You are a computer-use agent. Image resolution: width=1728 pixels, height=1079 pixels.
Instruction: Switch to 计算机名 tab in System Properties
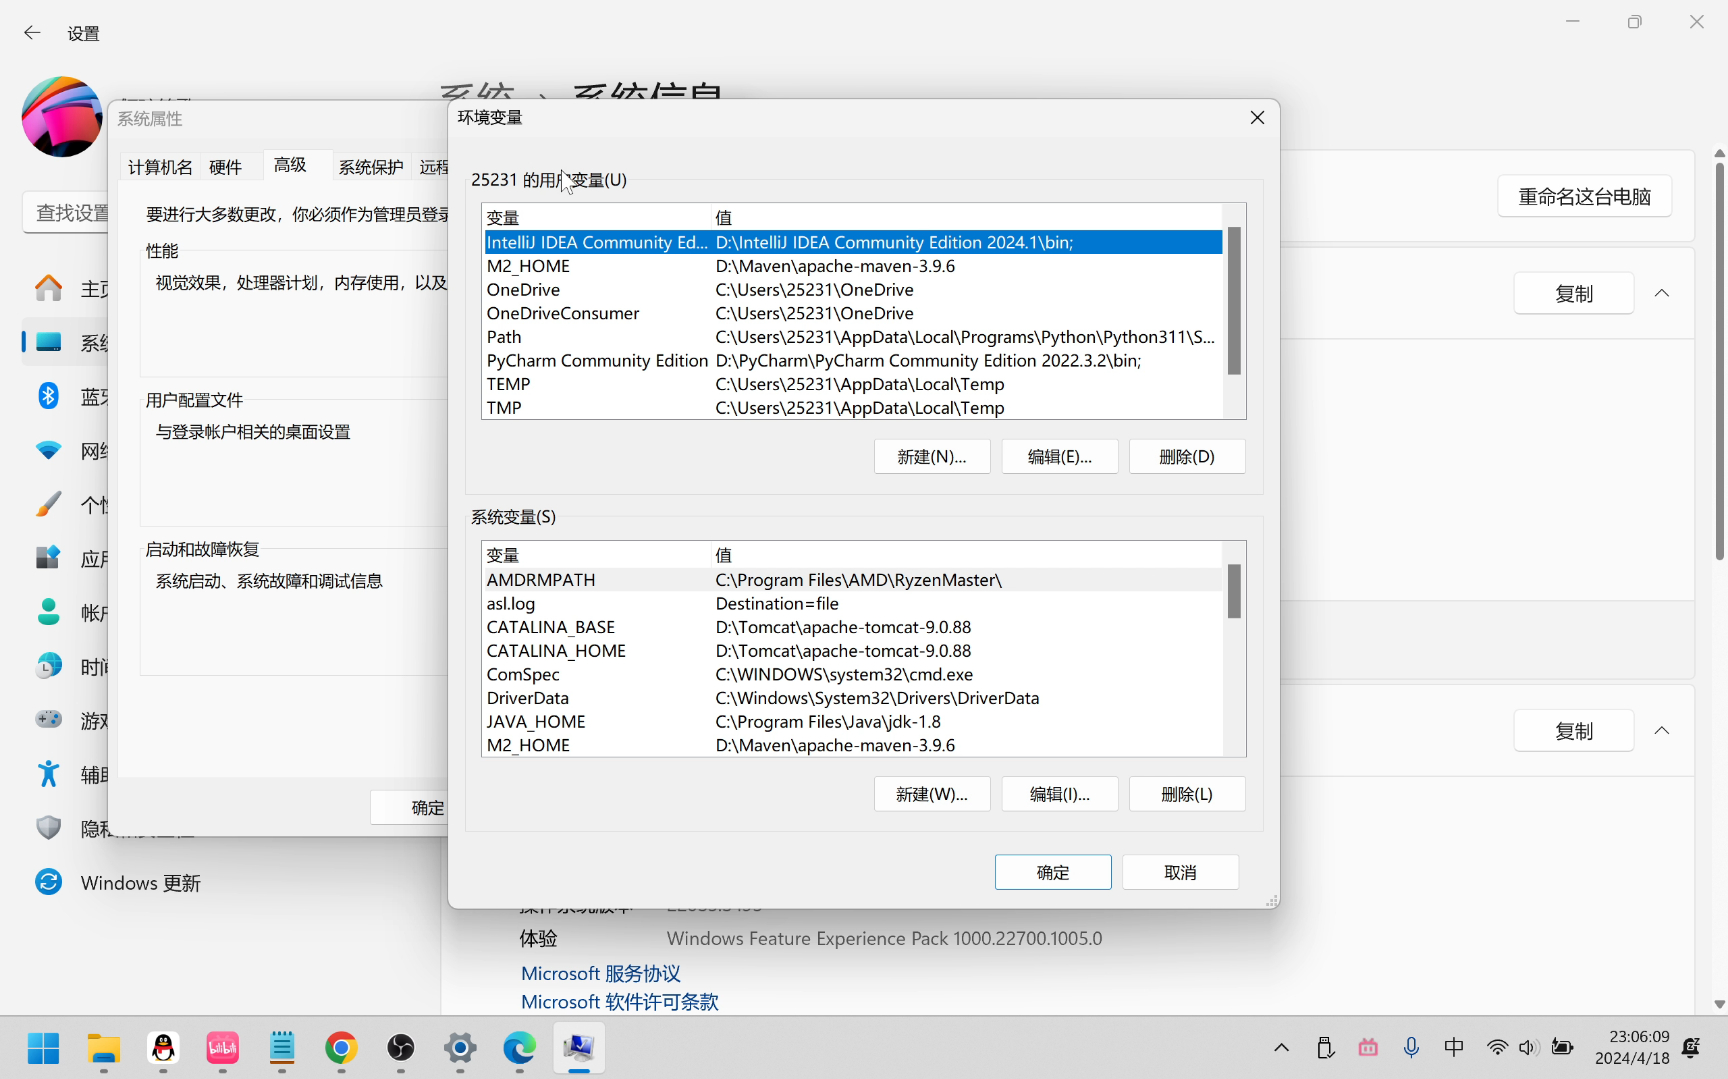coord(160,167)
